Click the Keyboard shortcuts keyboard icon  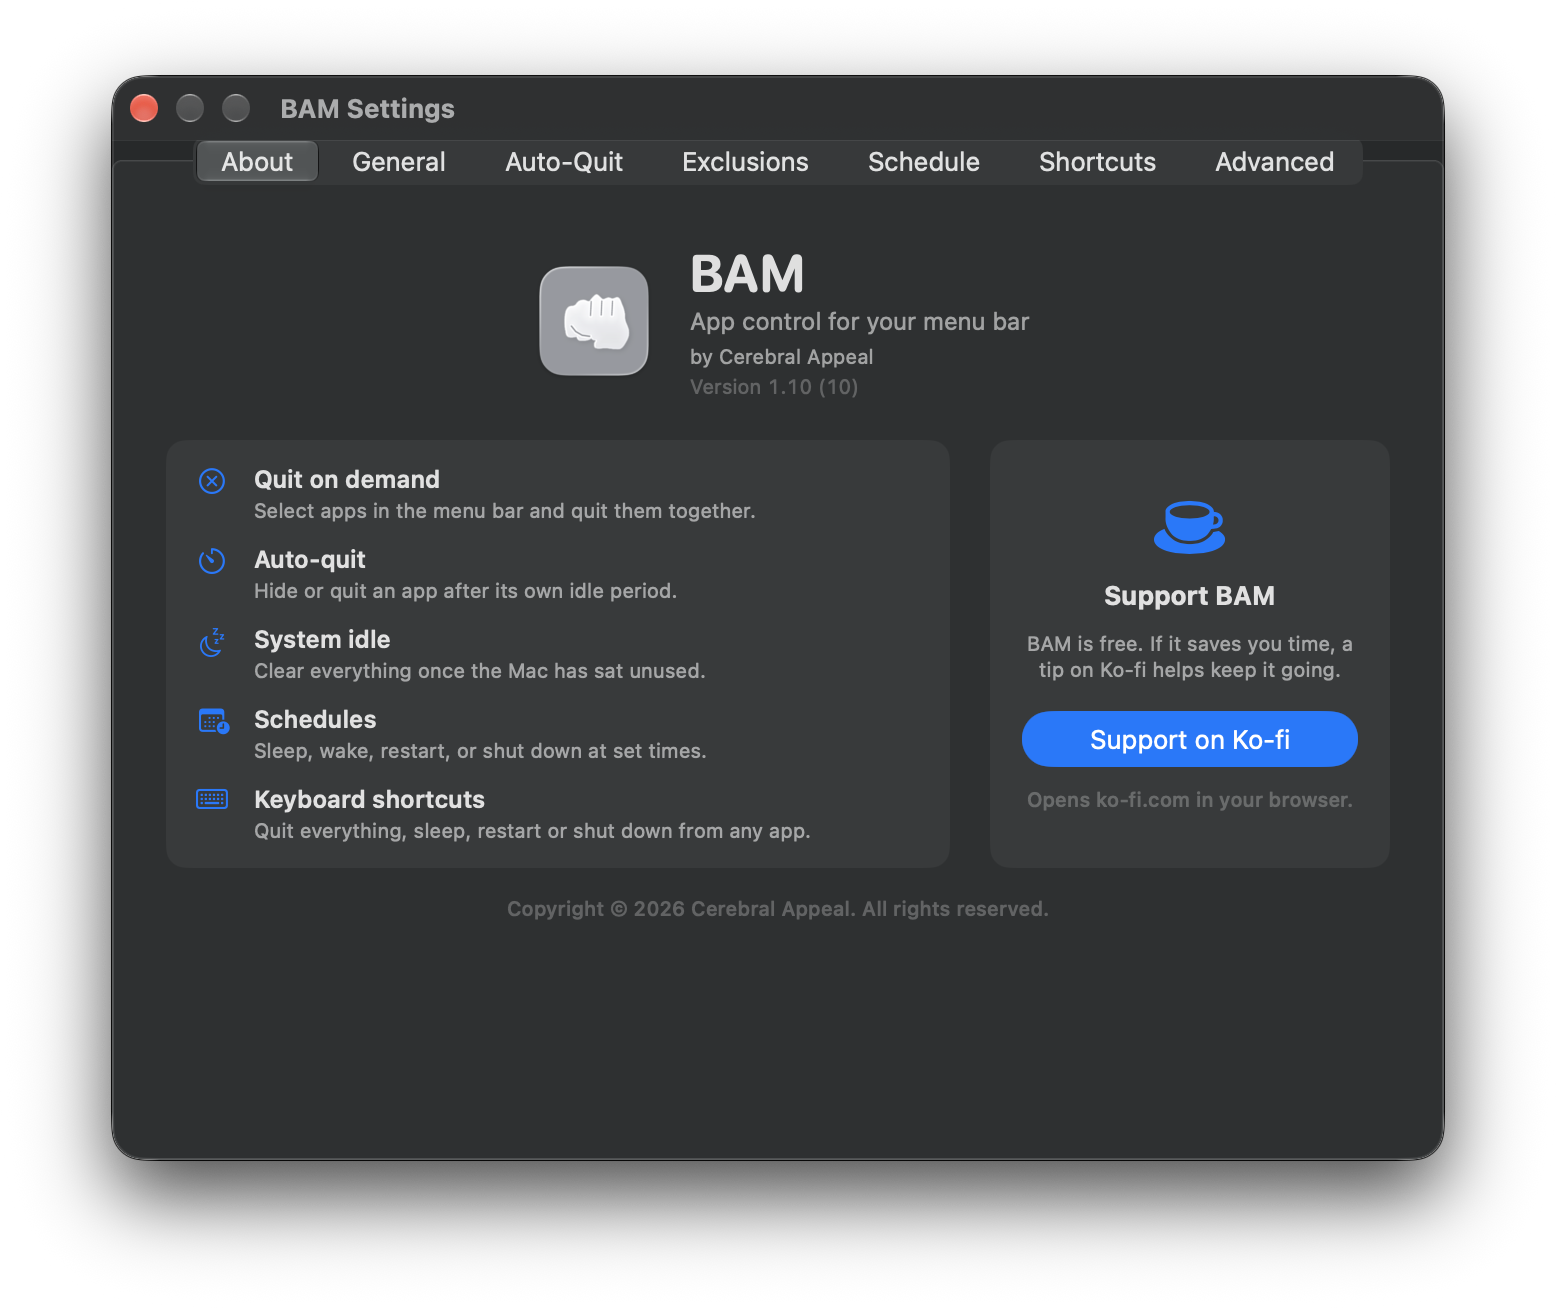[x=212, y=799]
